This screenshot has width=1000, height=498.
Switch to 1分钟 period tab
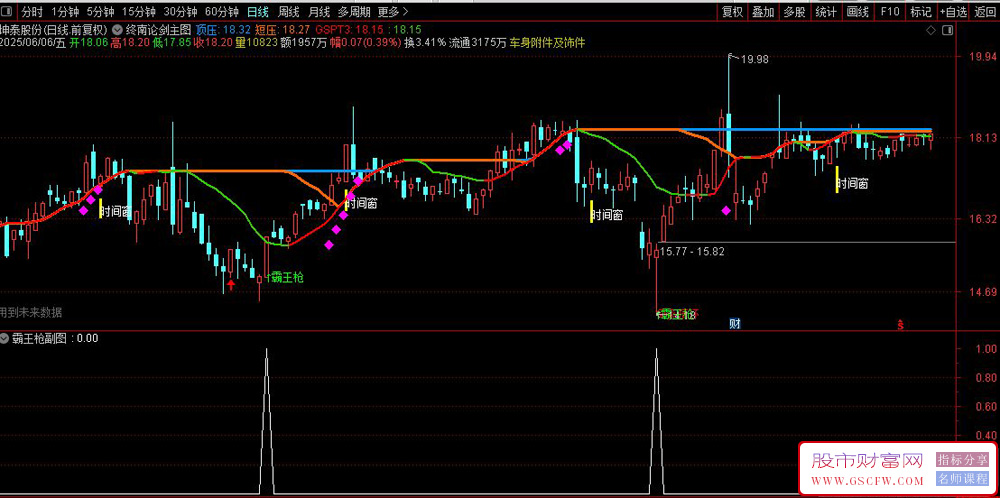(x=65, y=11)
